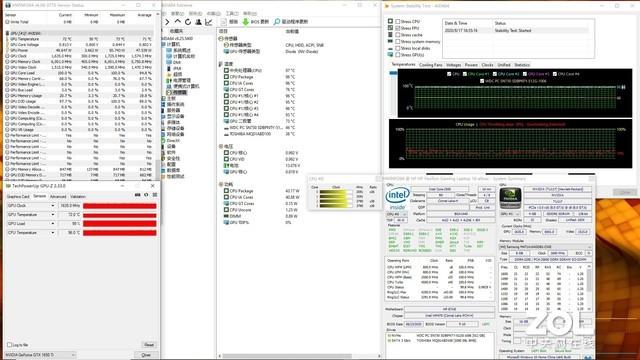
Task: Check the Log to file option
Action: click(9, 345)
